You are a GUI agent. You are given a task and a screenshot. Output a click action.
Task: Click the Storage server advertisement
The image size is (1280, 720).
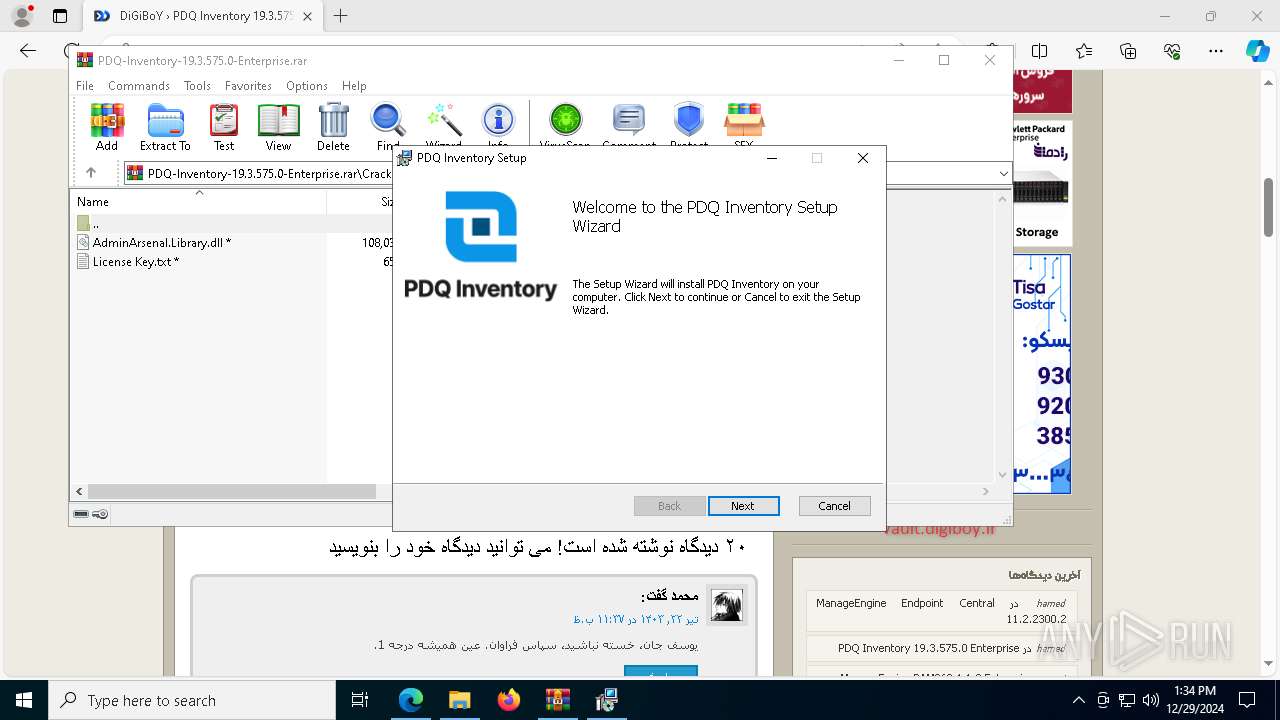[1041, 183]
